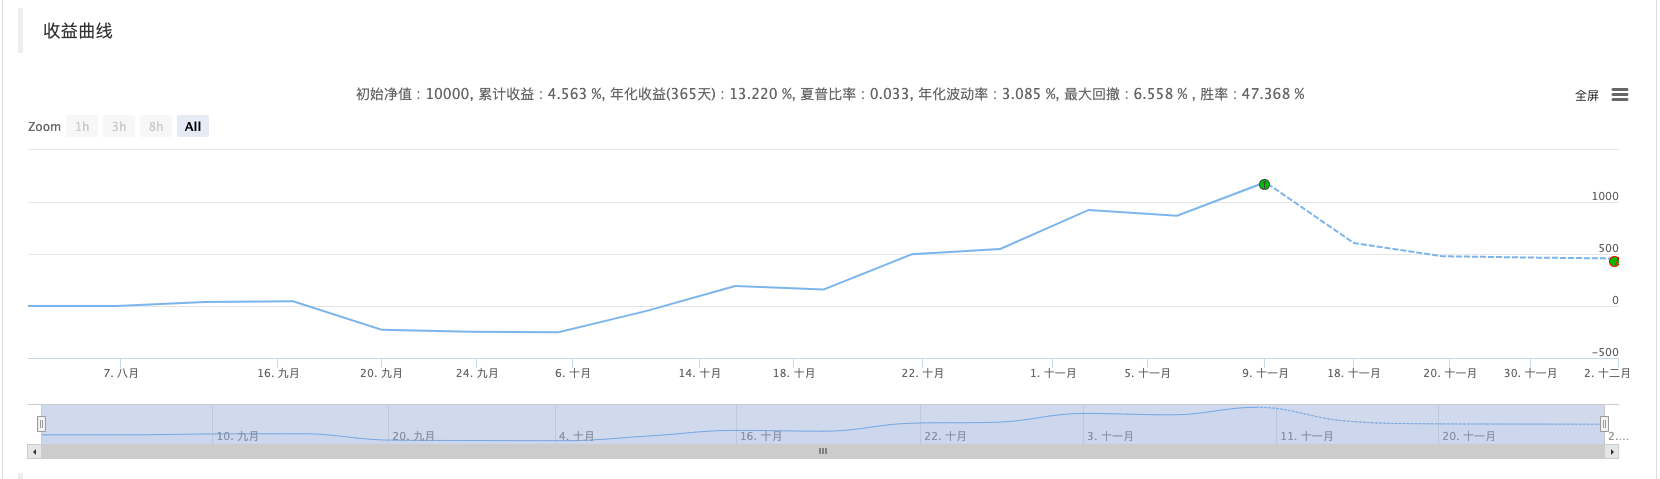Click the curve low point near 6. 十月
The image size is (1660, 479).
[x=558, y=332]
